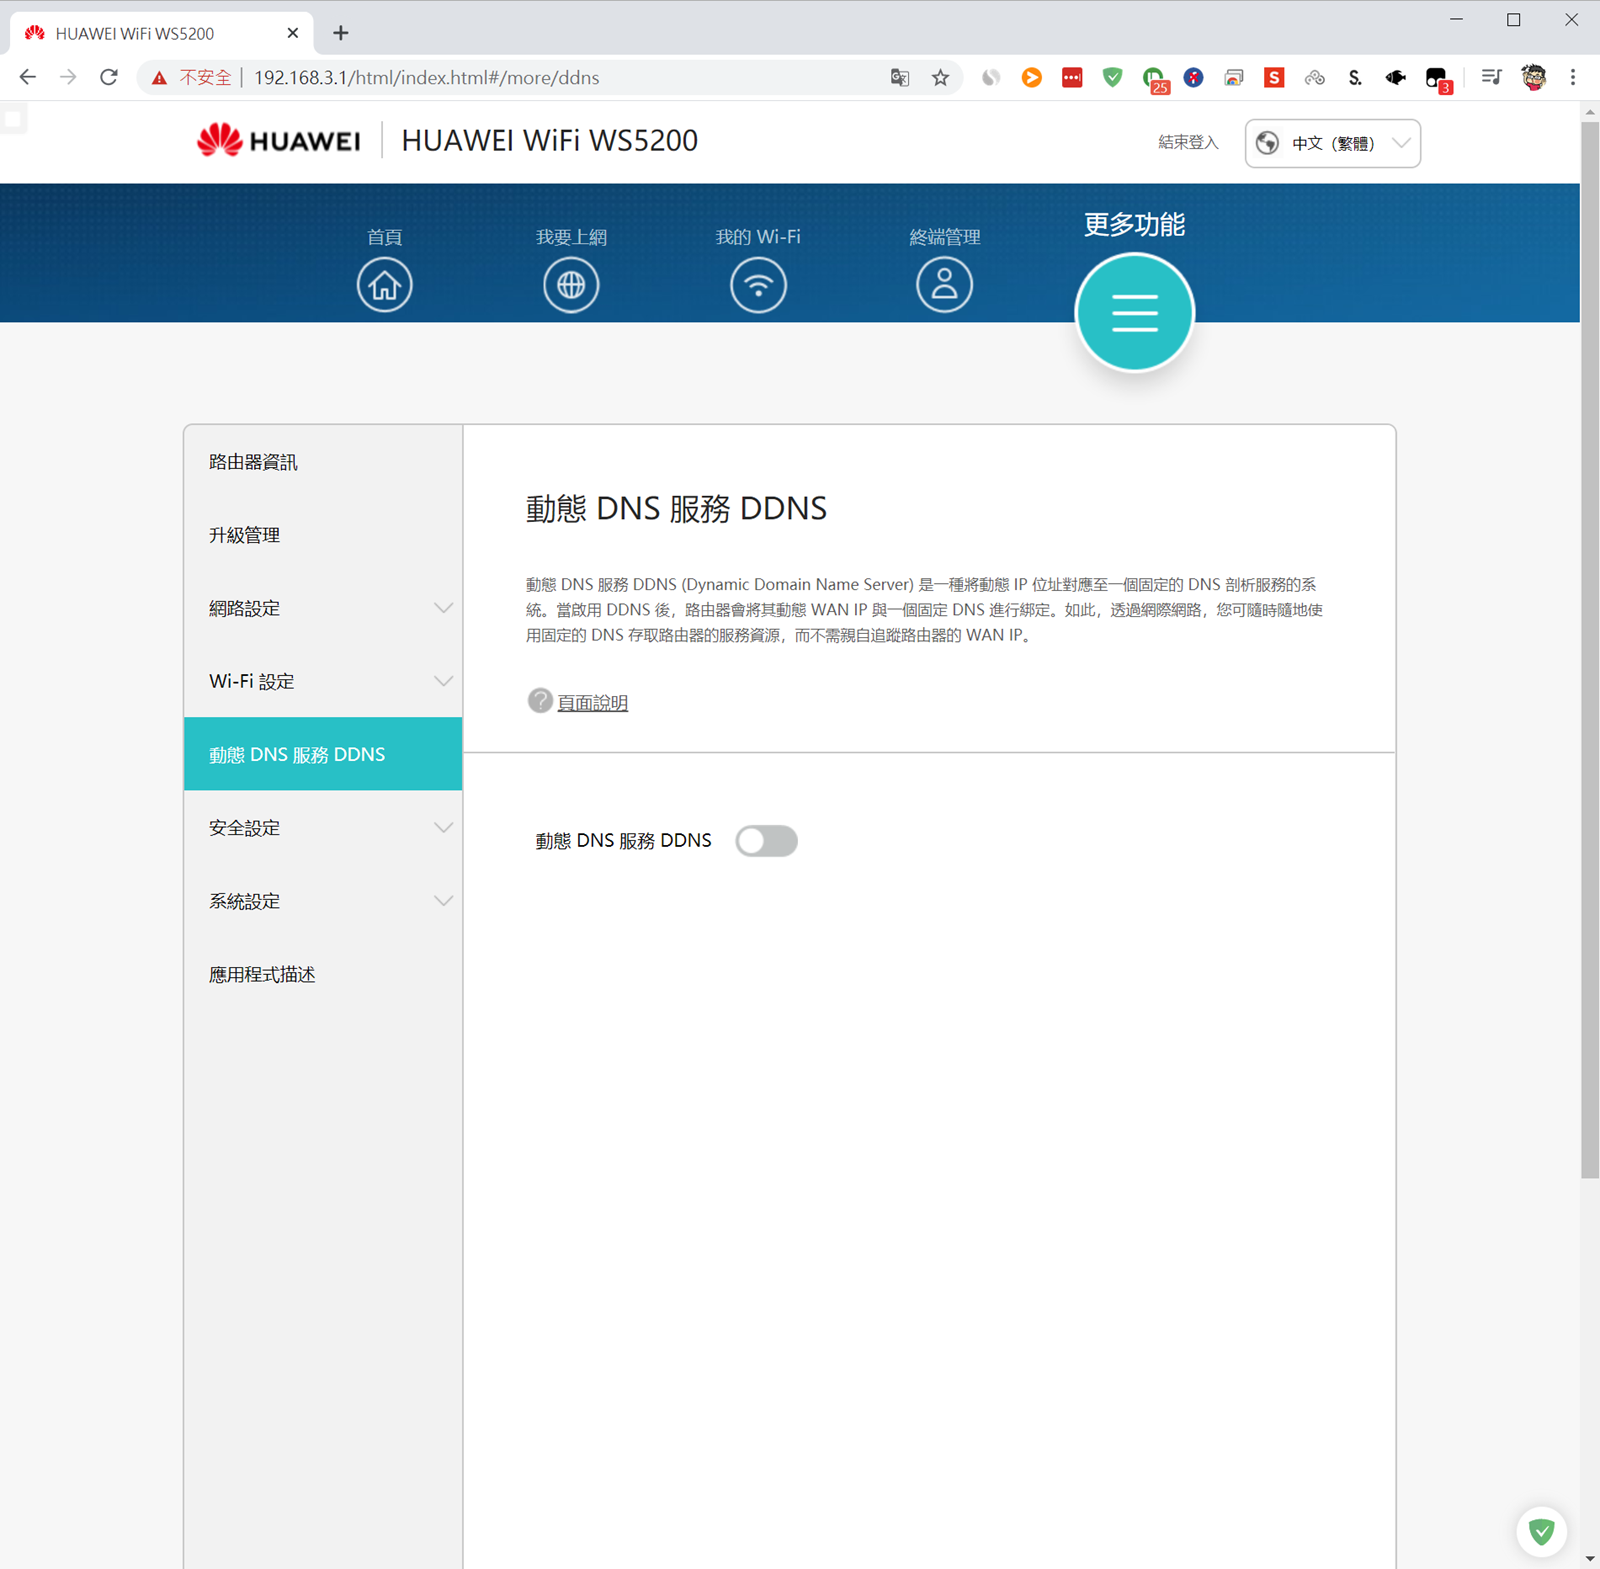The width and height of the screenshot is (1600, 1569).
Task: Enable the 動態 DNS 服務 DDNS toggle
Action: coord(766,841)
